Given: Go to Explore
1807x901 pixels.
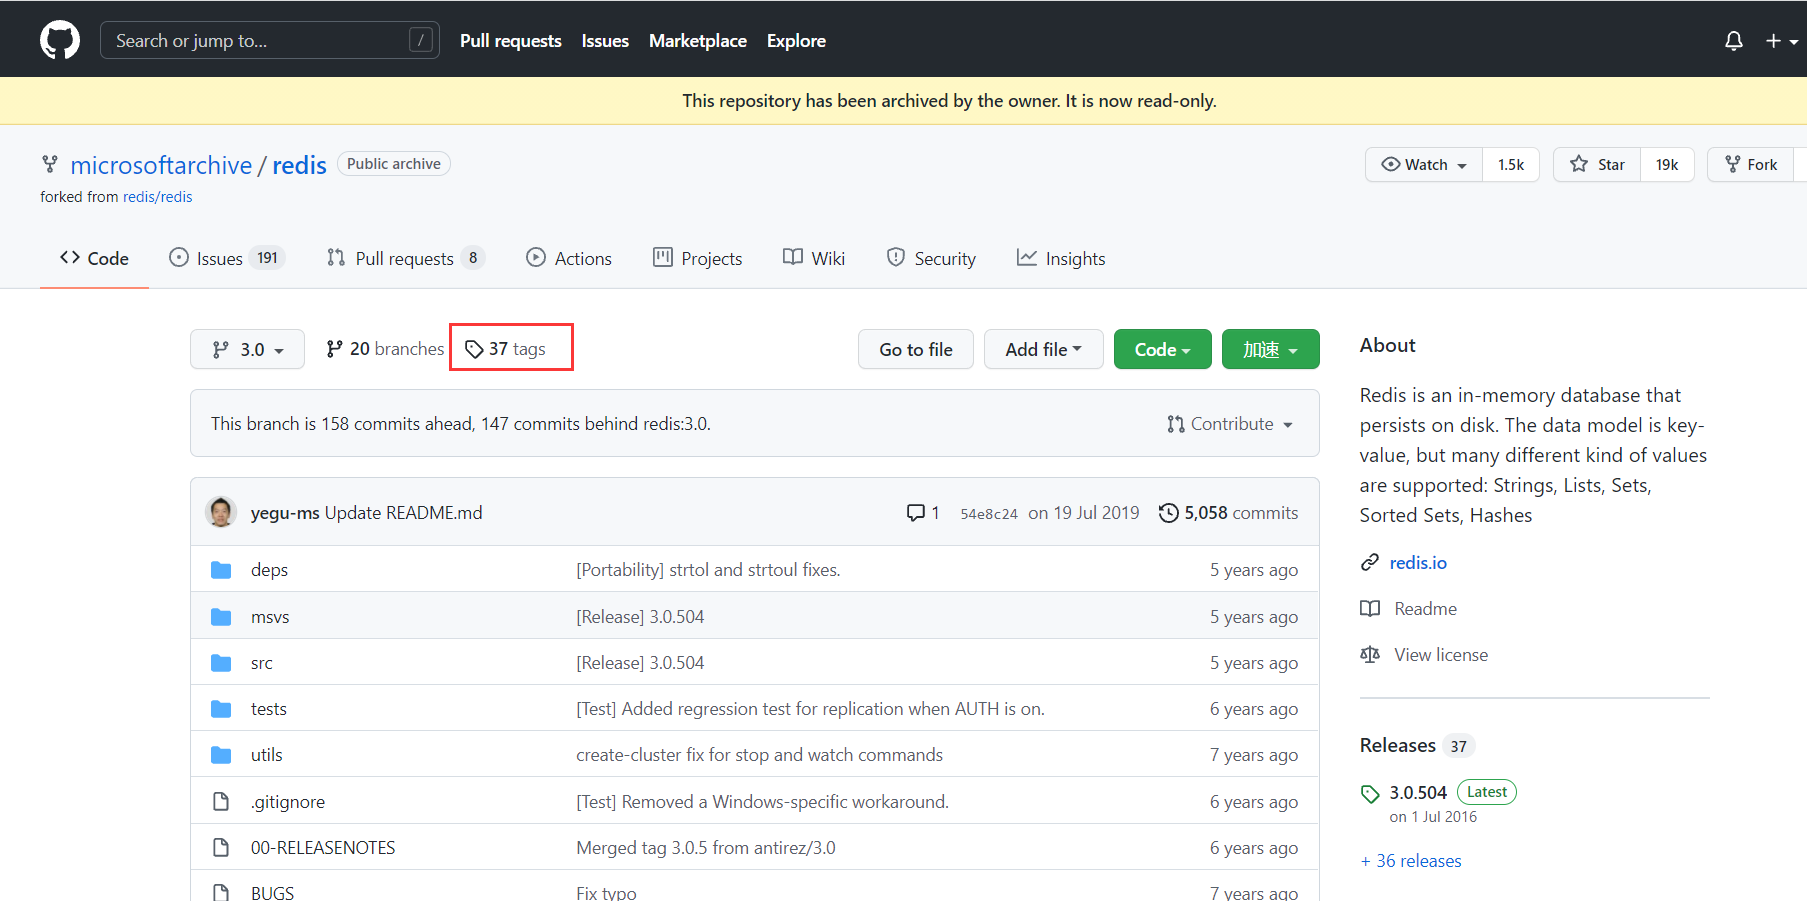Looking at the screenshot, I should pos(796,41).
